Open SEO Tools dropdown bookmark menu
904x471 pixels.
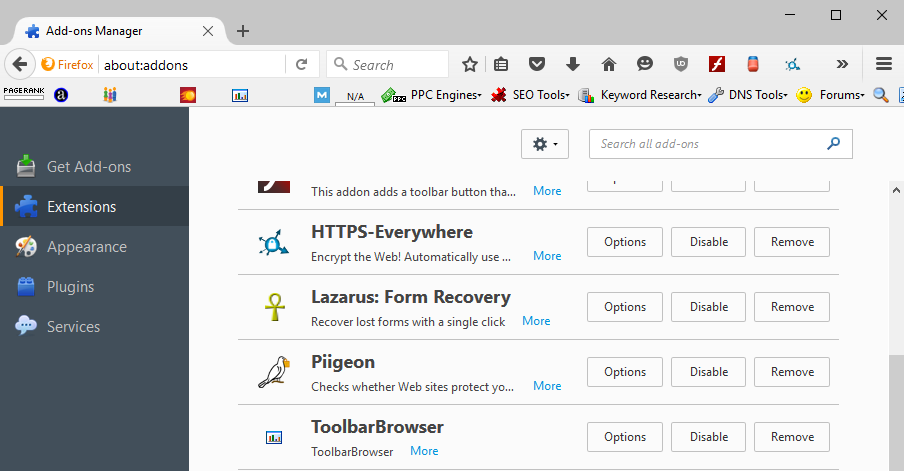pyautogui.click(x=530, y=95)
